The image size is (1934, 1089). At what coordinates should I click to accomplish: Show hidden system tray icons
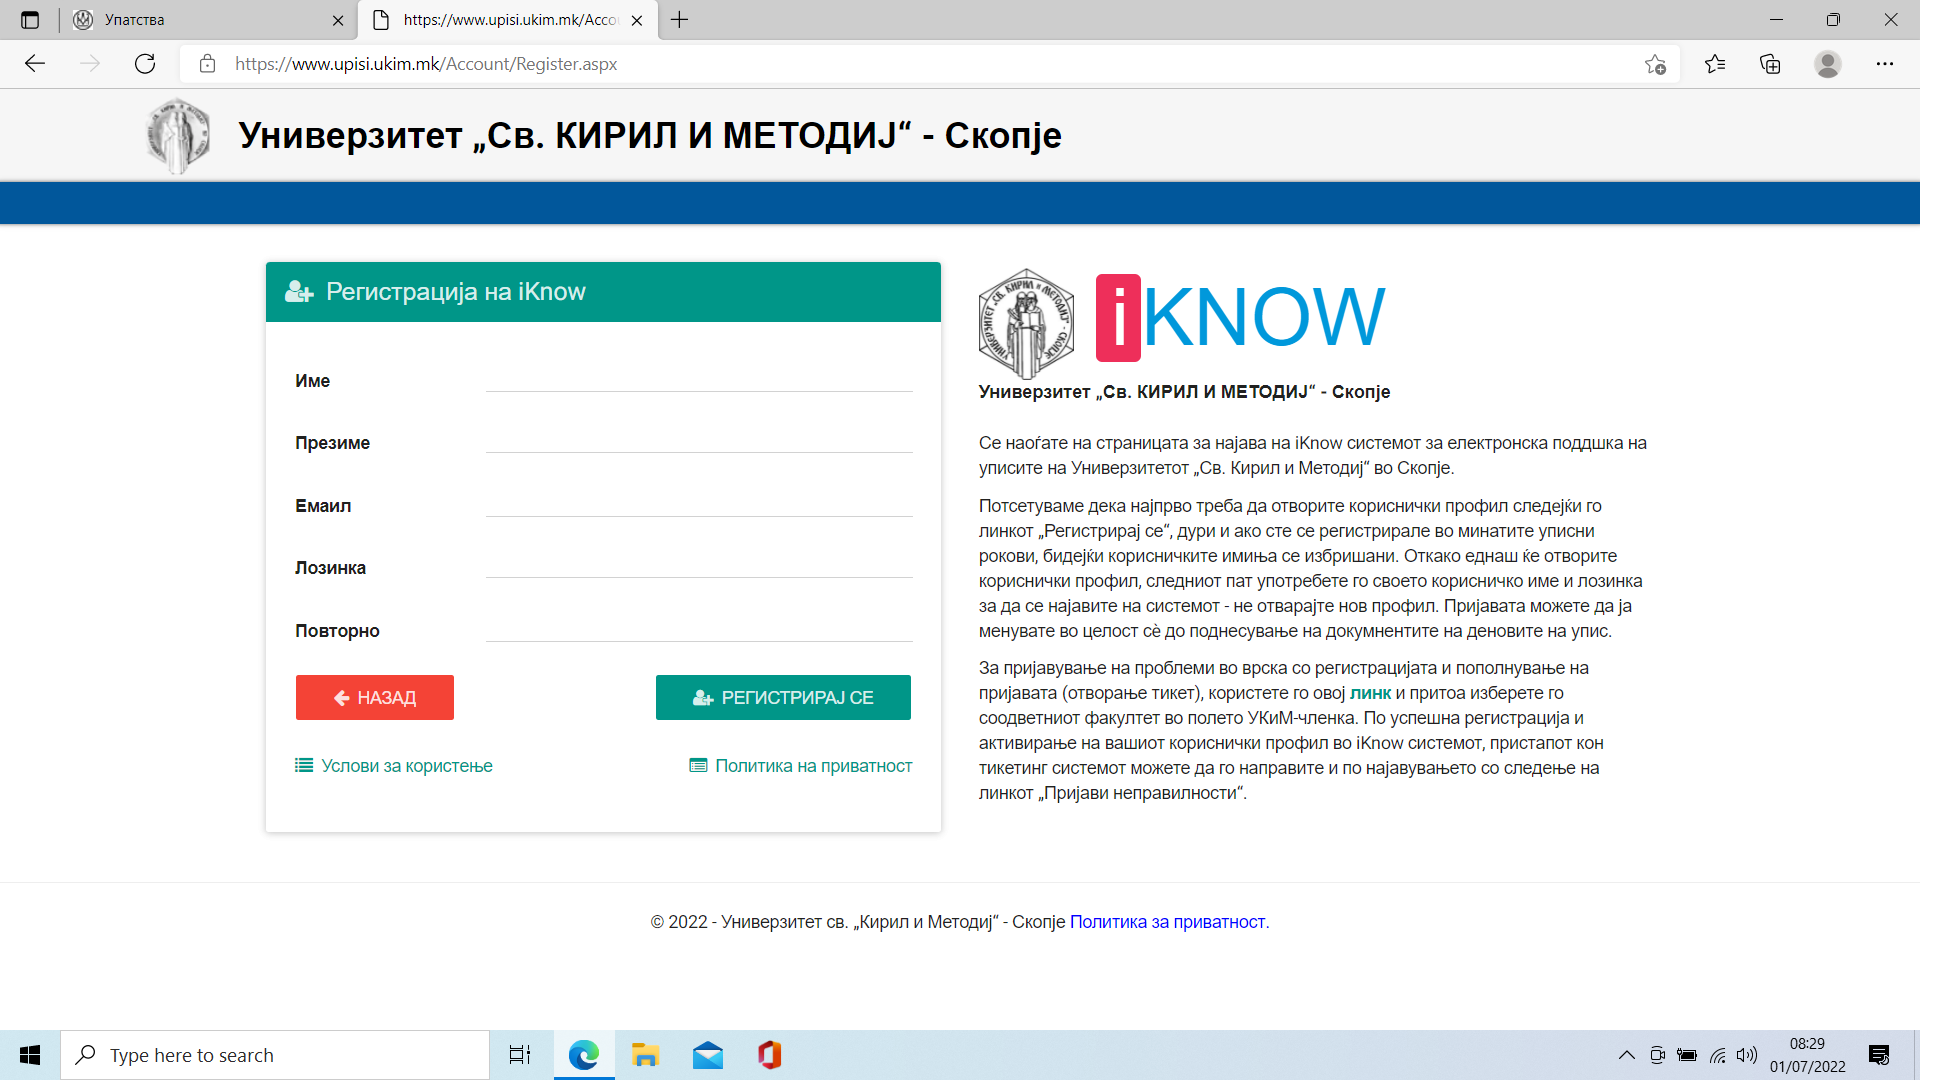click(x=1627, y=1055)
